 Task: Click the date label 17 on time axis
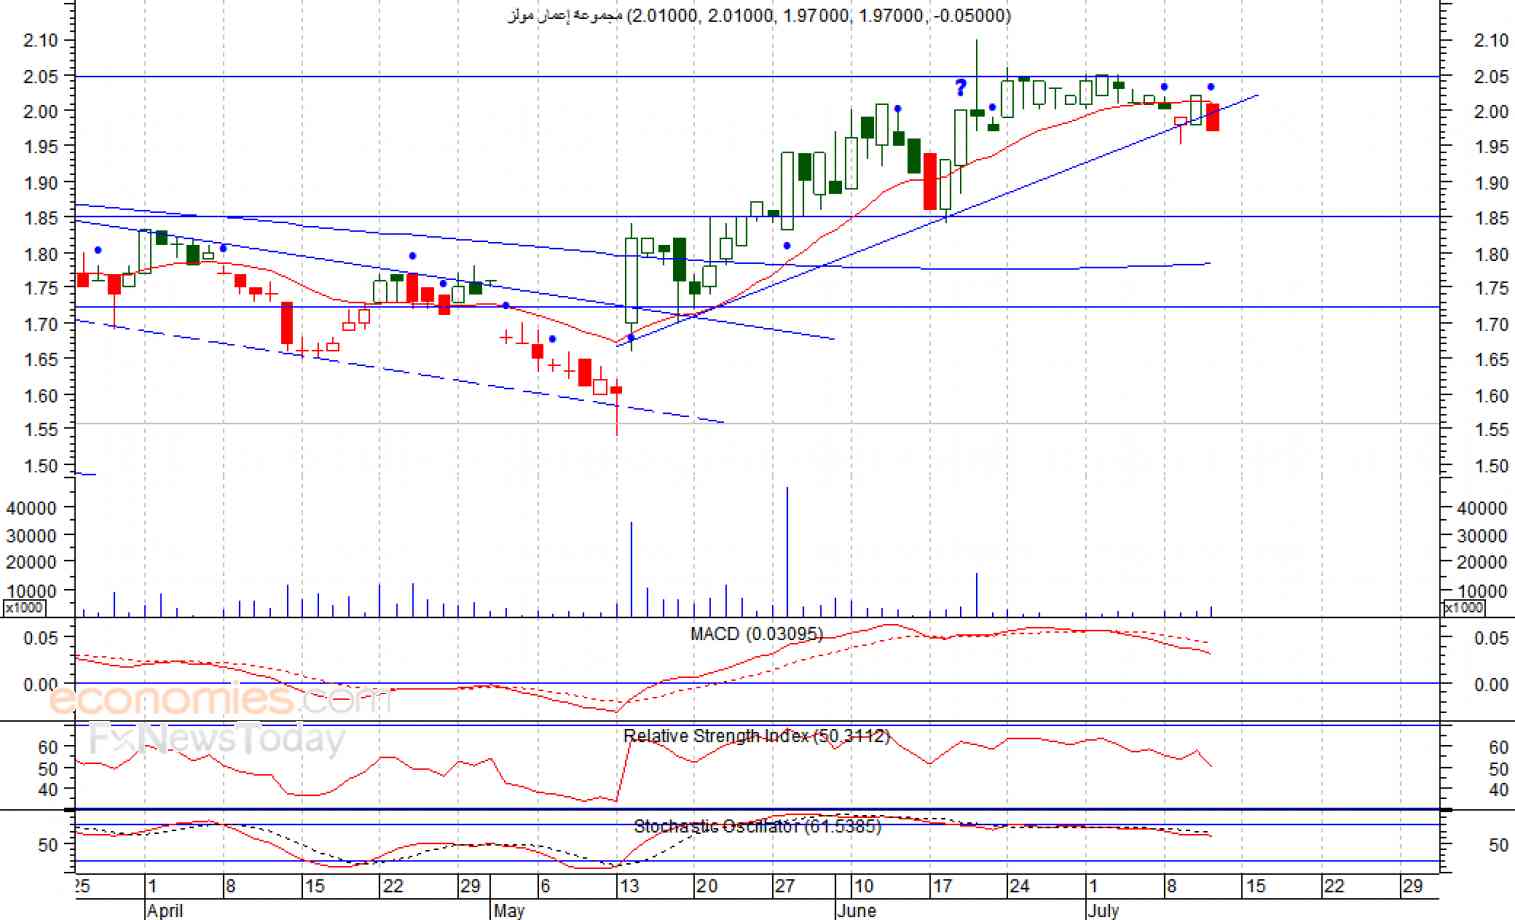point(941,886)
